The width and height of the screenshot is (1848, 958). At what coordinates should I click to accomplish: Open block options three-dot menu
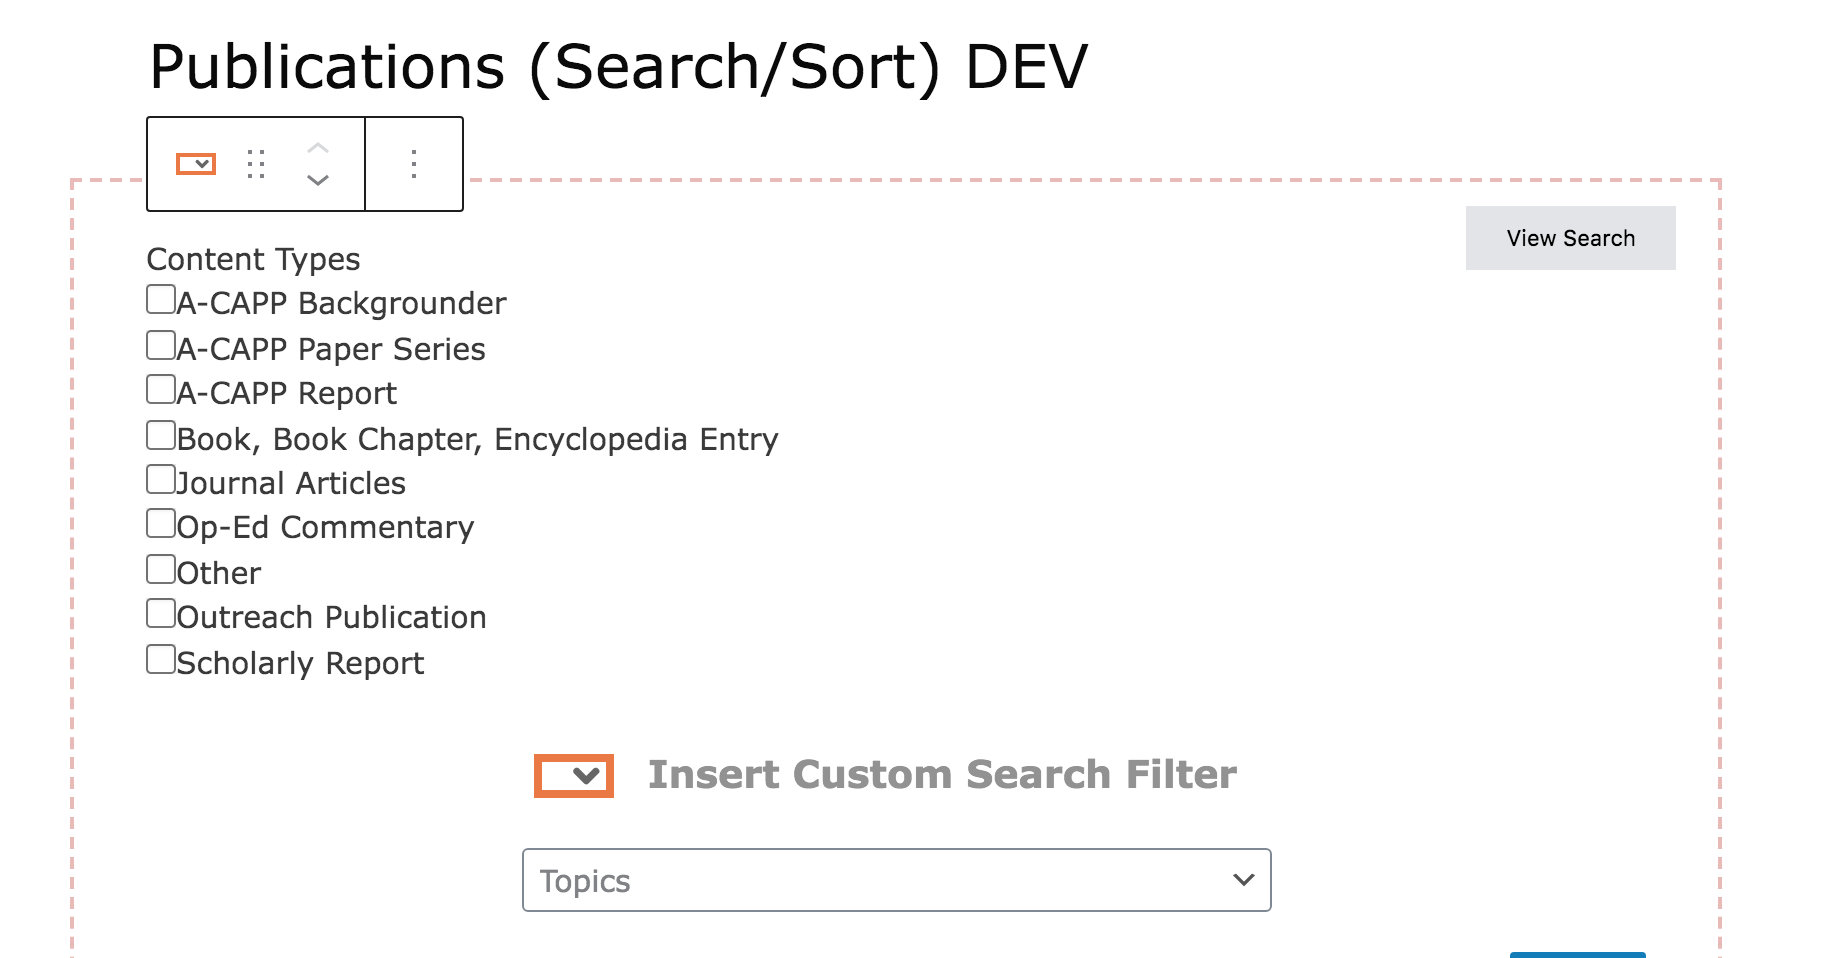coord(414,164)
